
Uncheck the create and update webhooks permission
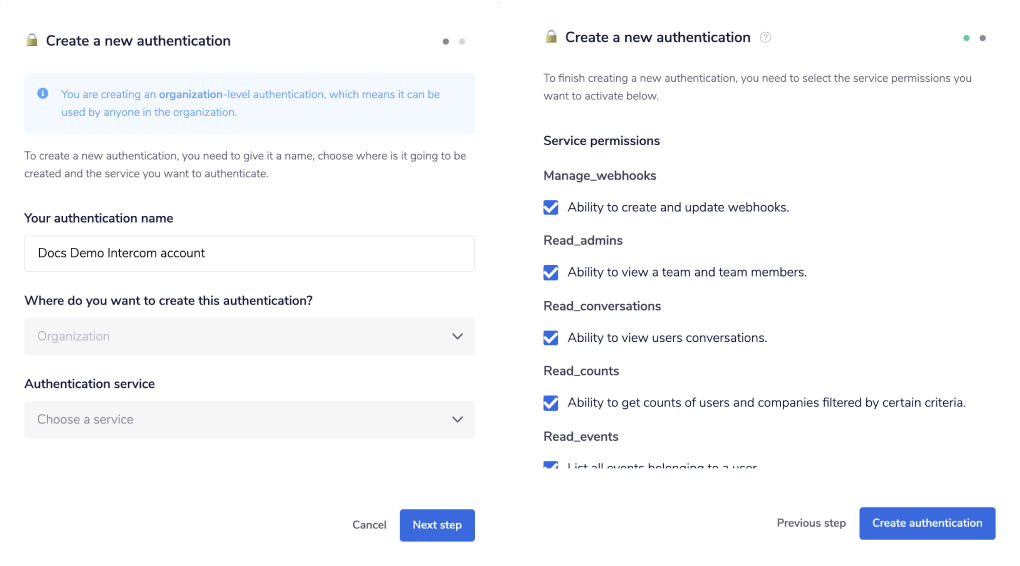[551, 207]
